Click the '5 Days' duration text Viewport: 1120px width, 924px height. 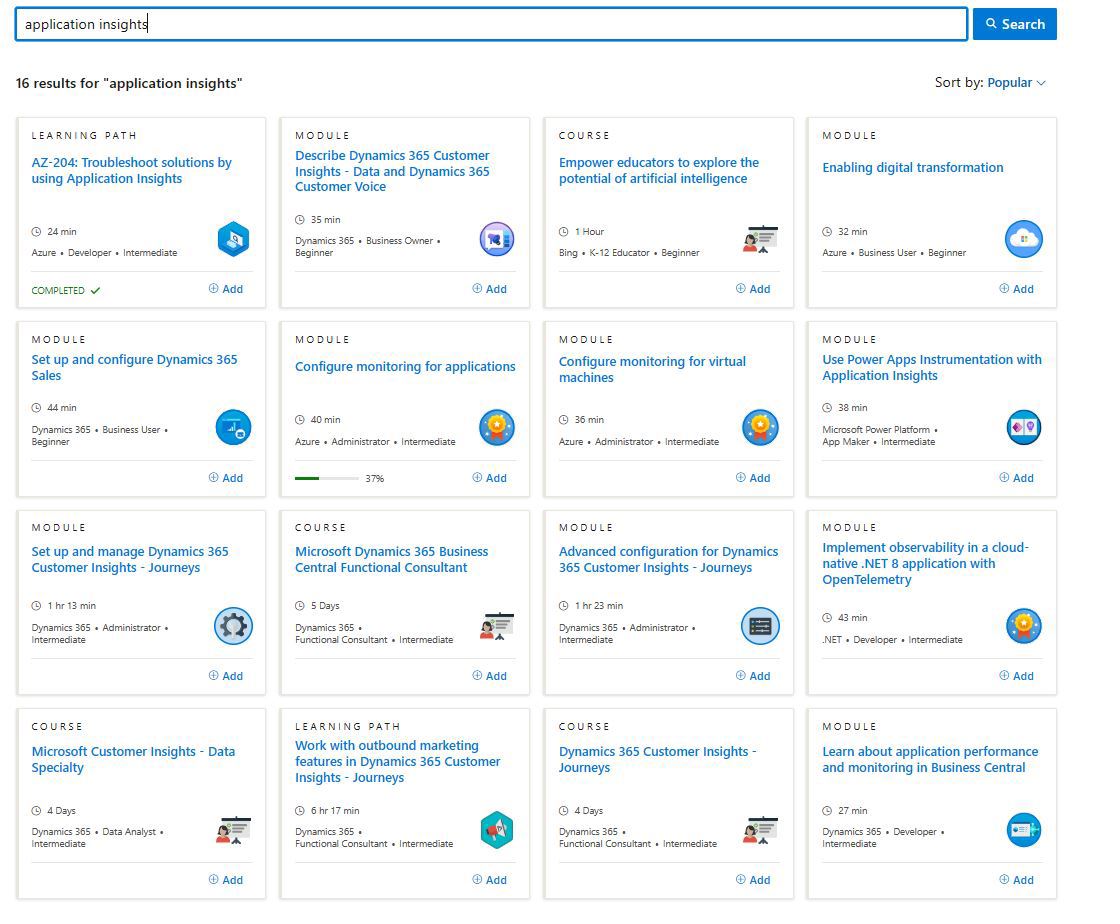(325, 606)
